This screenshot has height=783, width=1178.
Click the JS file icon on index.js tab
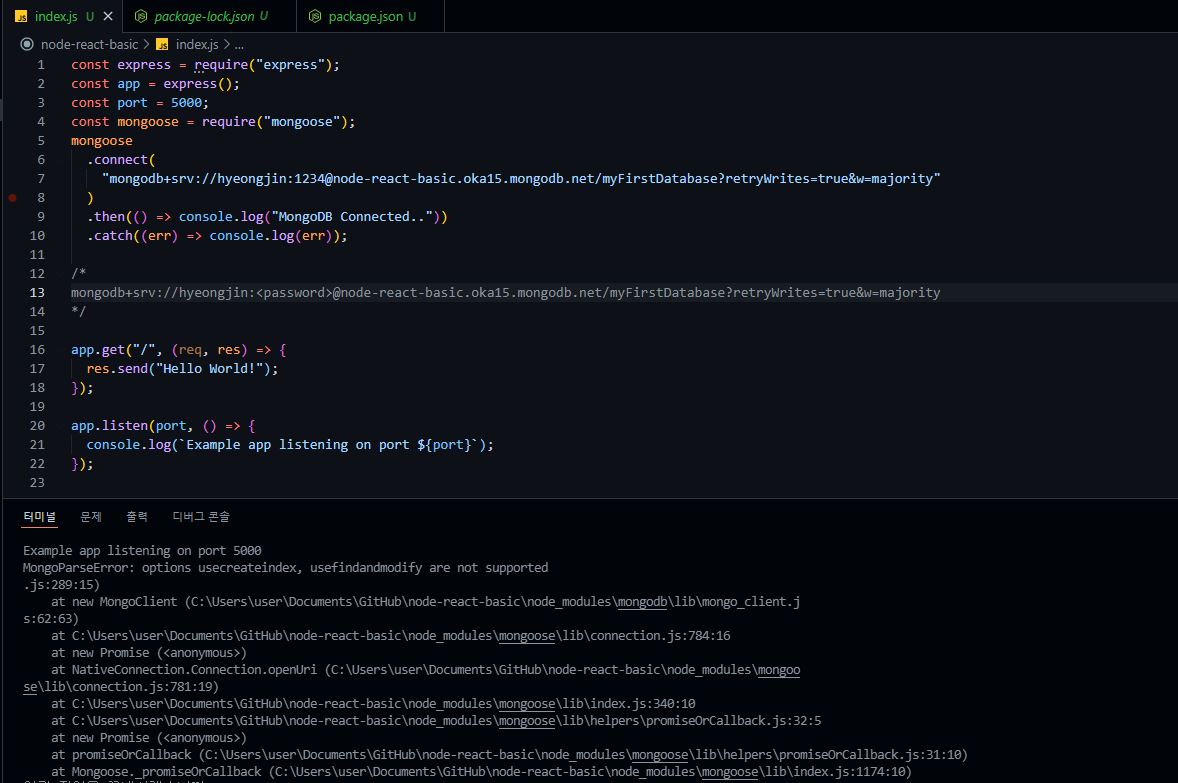pyautogui.click(x=21, y=17)
